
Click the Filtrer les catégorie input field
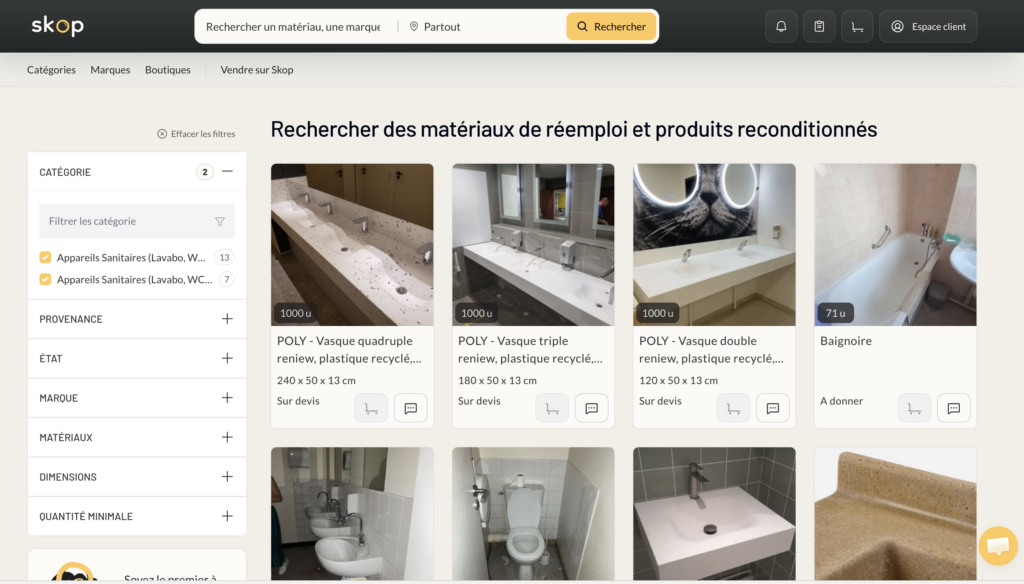(125, 221)
